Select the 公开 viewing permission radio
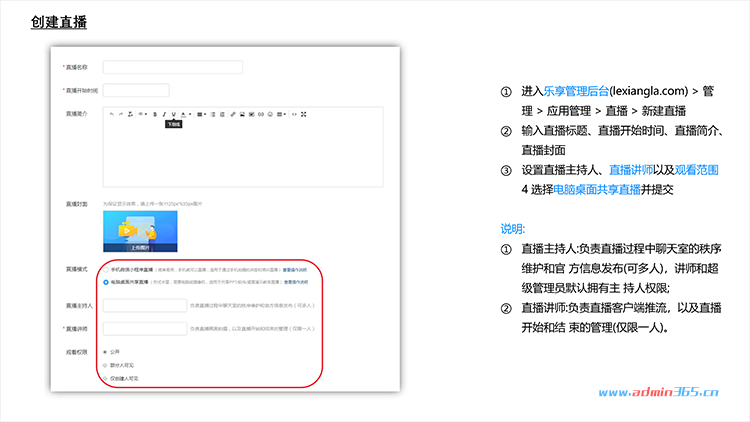The width and height of the screenshot is (750, 422). coord(105,352)
